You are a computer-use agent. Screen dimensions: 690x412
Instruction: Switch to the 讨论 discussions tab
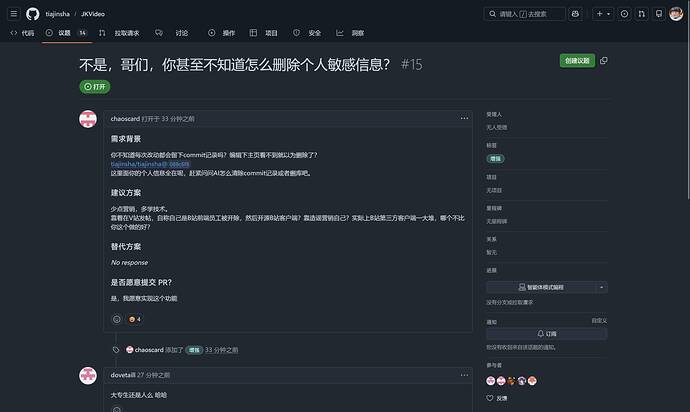(172, 33)
